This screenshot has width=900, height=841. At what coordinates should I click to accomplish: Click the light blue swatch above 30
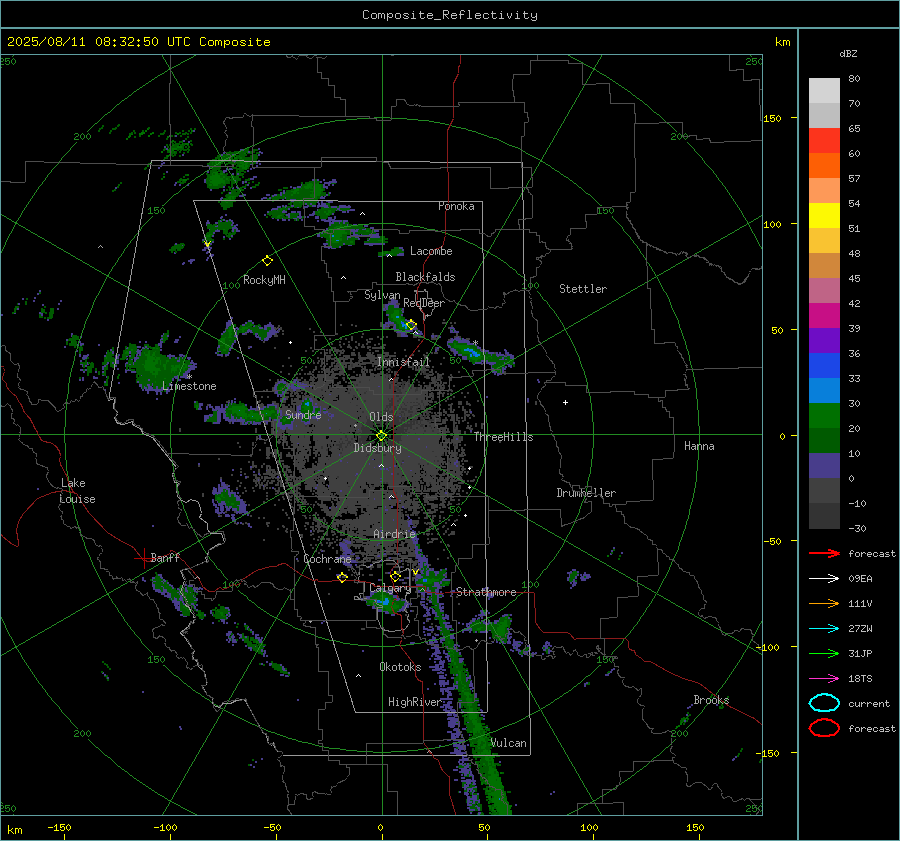pos(824,391)
